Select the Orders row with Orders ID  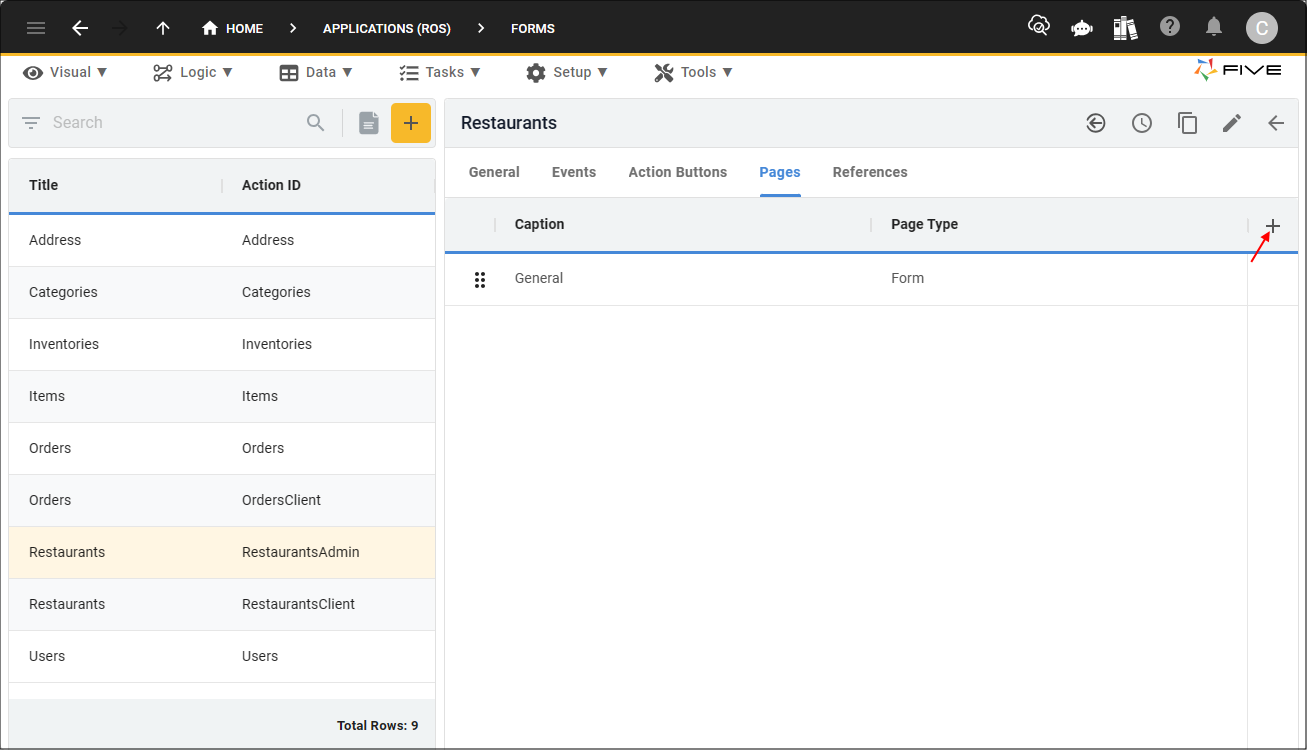222,449
